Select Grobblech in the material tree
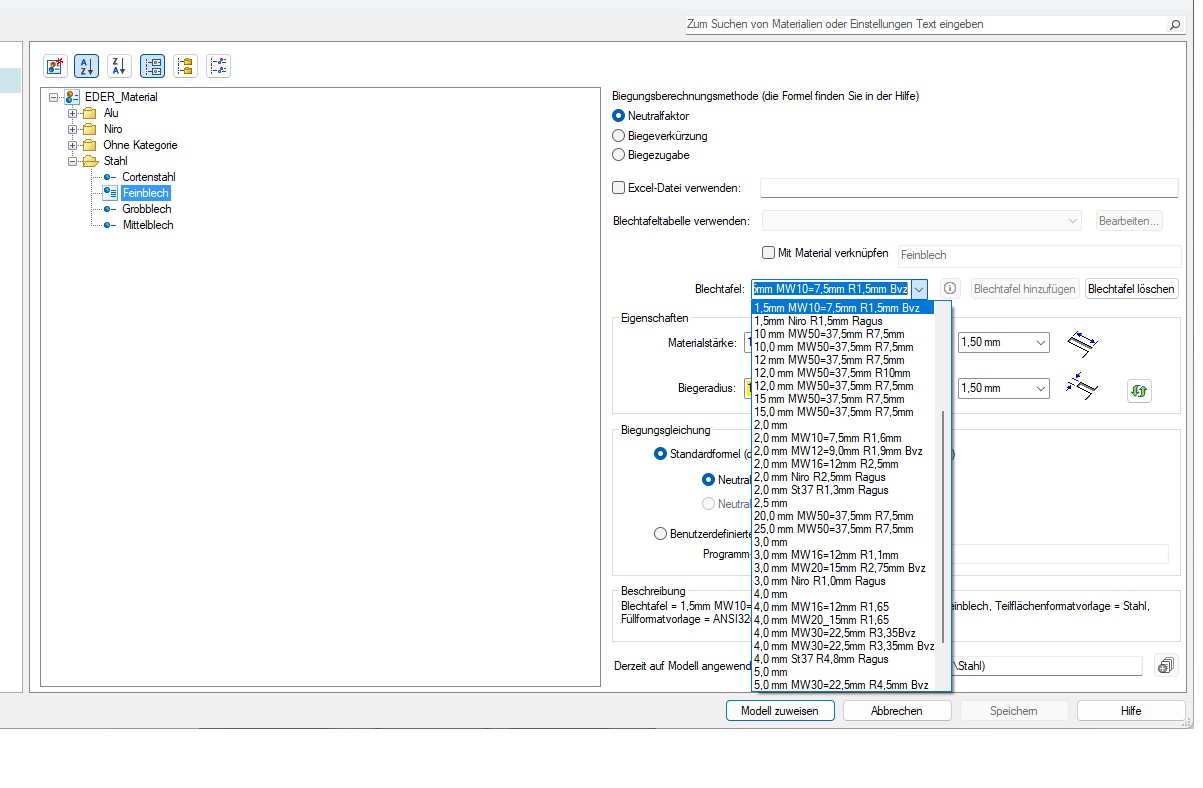 pyautogui.click(x=147, y=210)
